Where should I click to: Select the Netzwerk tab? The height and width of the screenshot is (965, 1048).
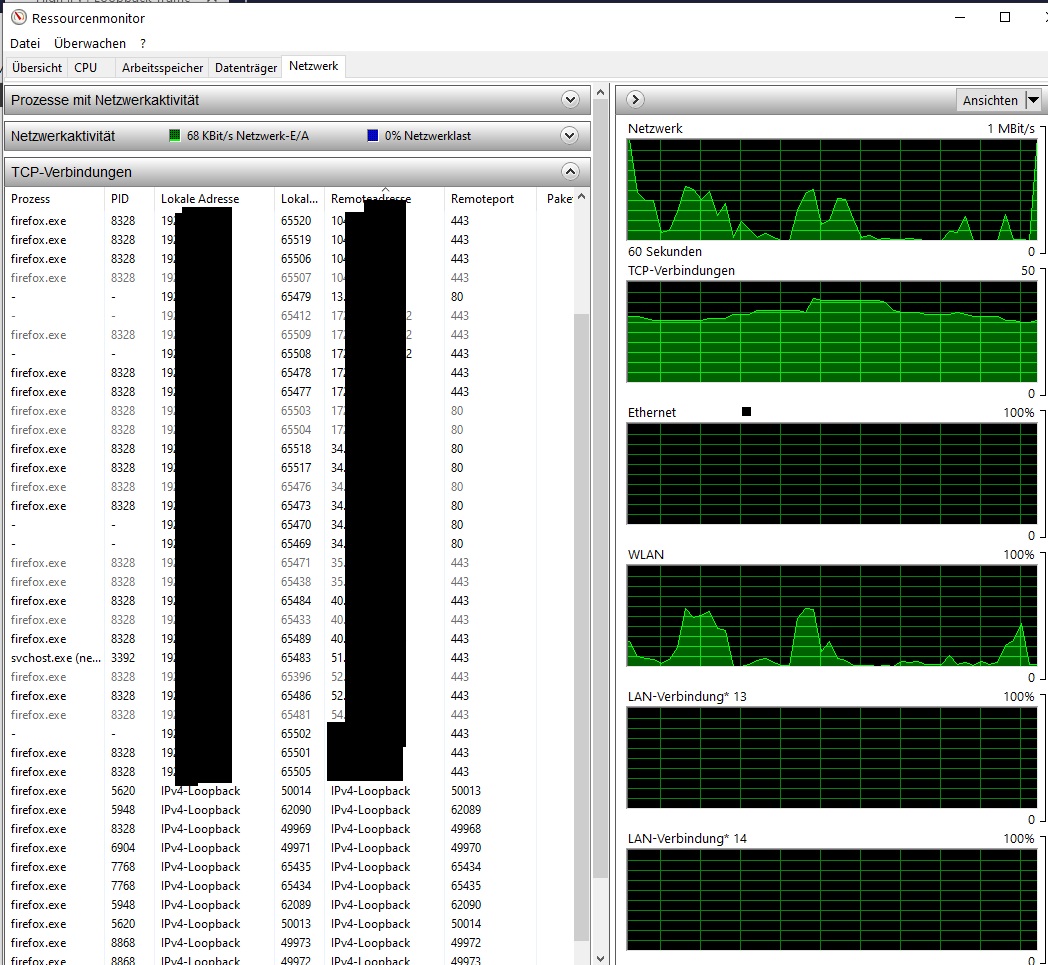click(x=313, y=66)
